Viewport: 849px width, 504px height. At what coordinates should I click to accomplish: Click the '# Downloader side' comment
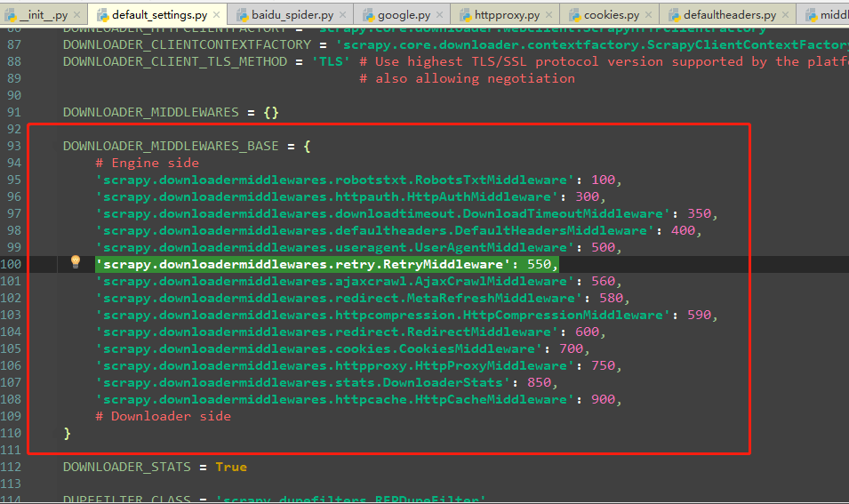(x=163, y=416)
